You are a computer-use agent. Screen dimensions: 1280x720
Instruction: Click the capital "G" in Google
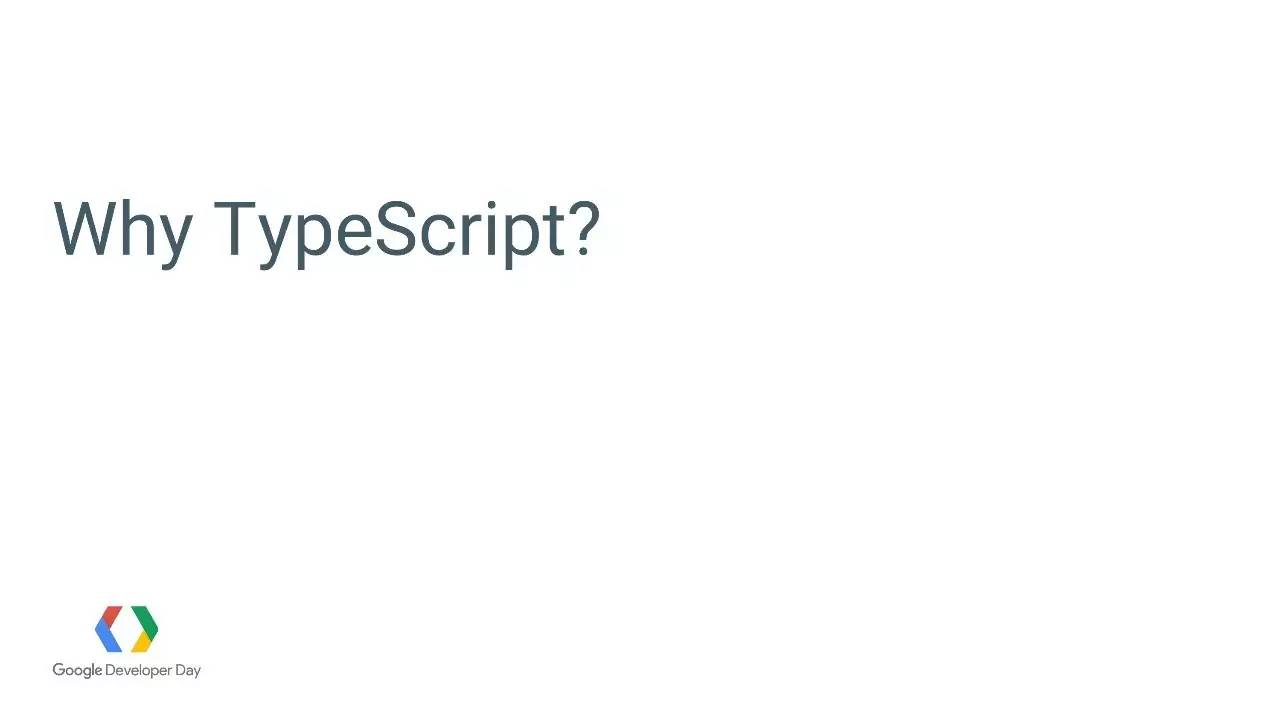tap(59, 670)
